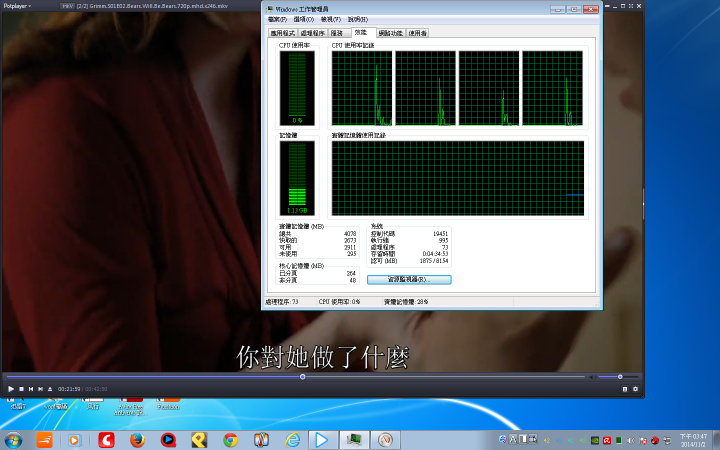Click the PotPlayer seek bar handle
This screenshot has height=450, width=720.
tap(303, 377)
